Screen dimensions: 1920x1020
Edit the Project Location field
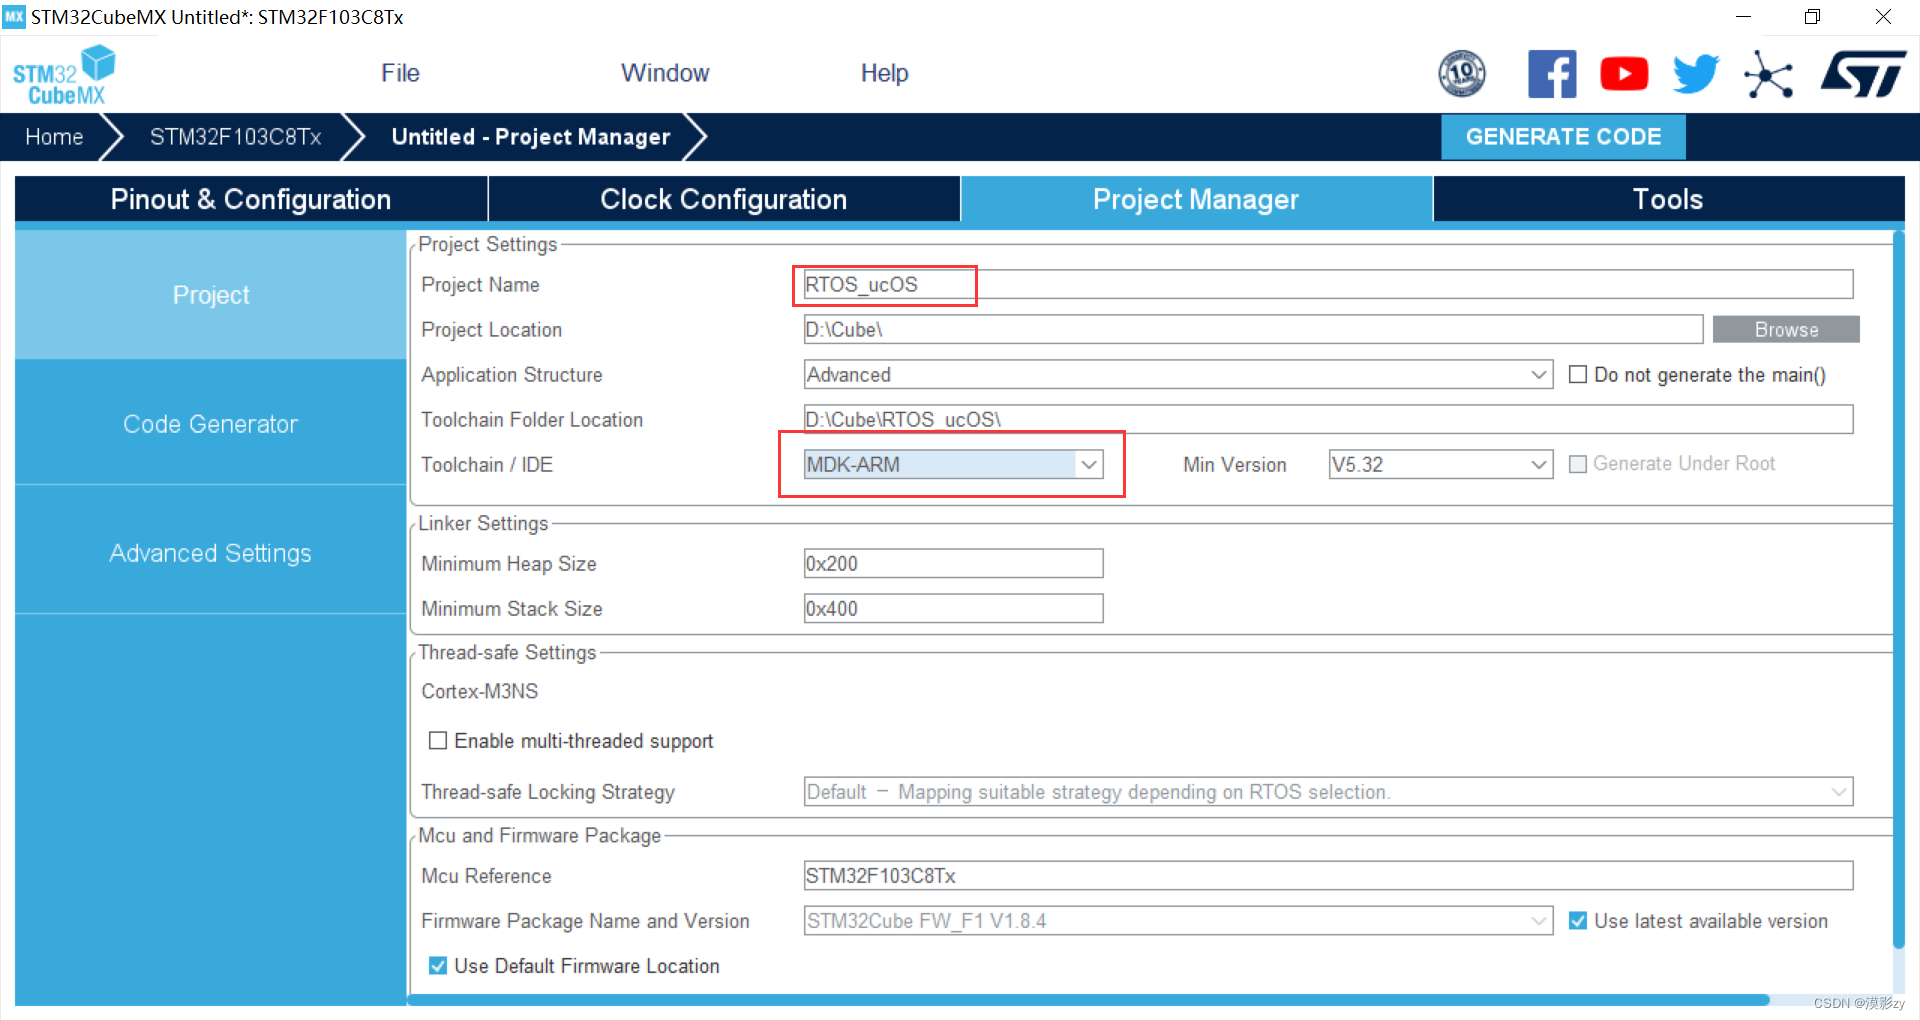coord(1253,330)
